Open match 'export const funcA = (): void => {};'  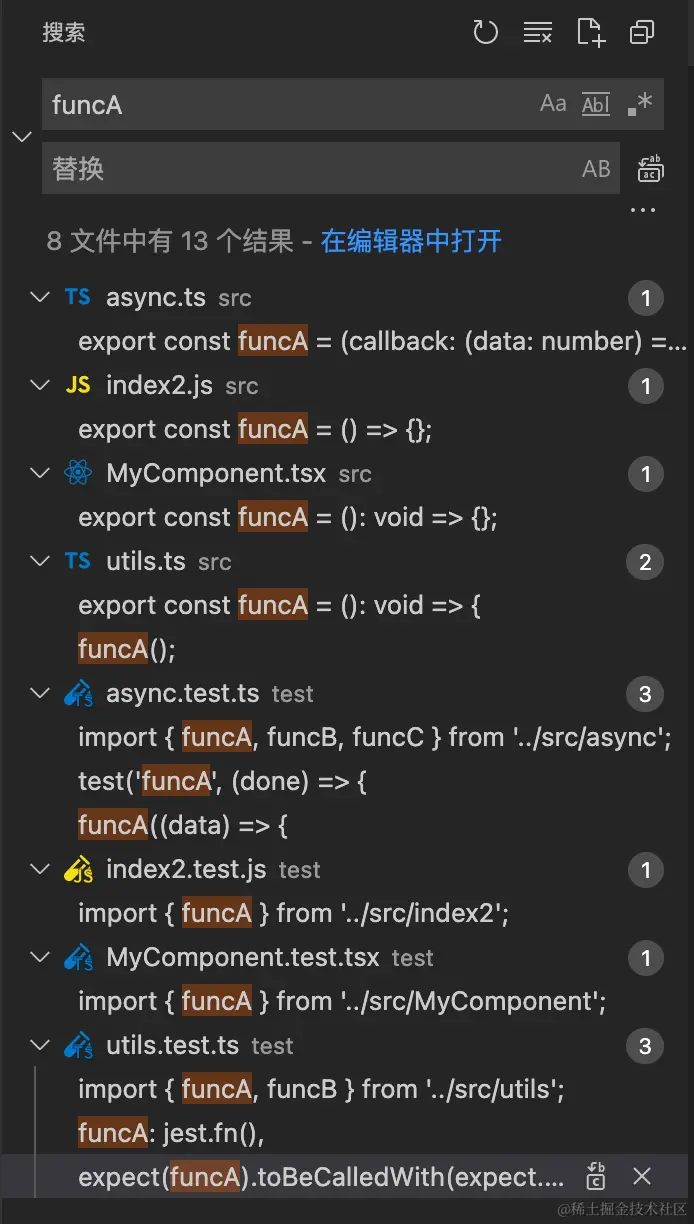(288, 517)
